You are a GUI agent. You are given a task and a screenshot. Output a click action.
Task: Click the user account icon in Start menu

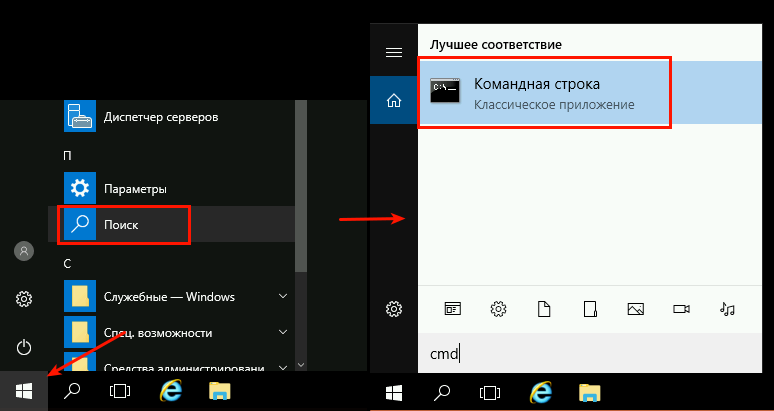(x=24, y=251)
